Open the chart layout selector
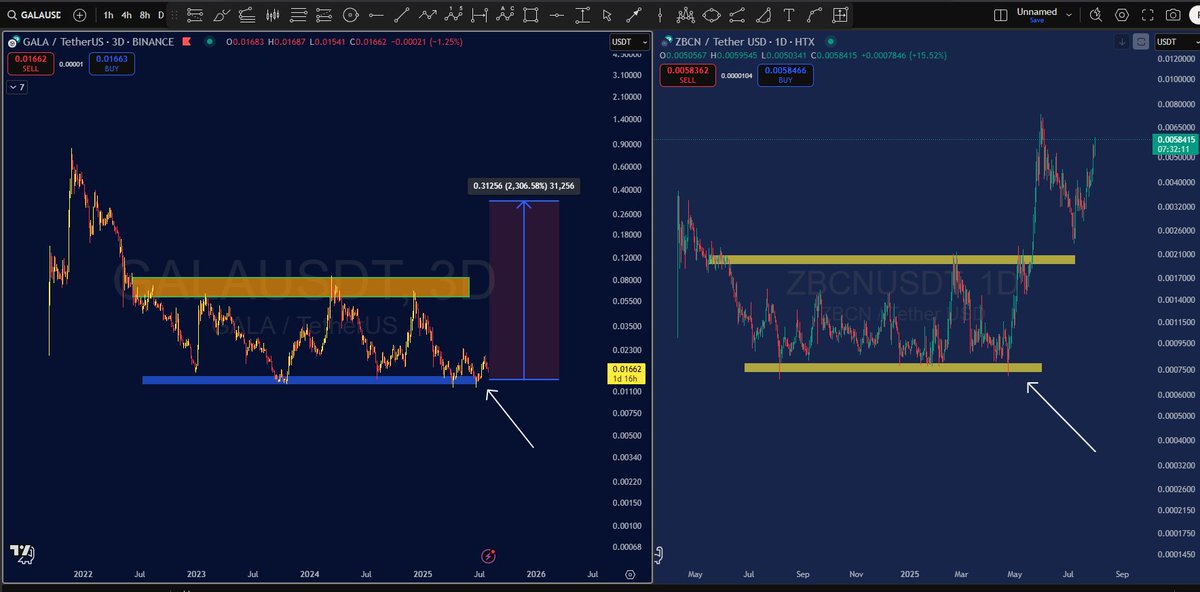 pyautogui.click(x=1001, y=15)
